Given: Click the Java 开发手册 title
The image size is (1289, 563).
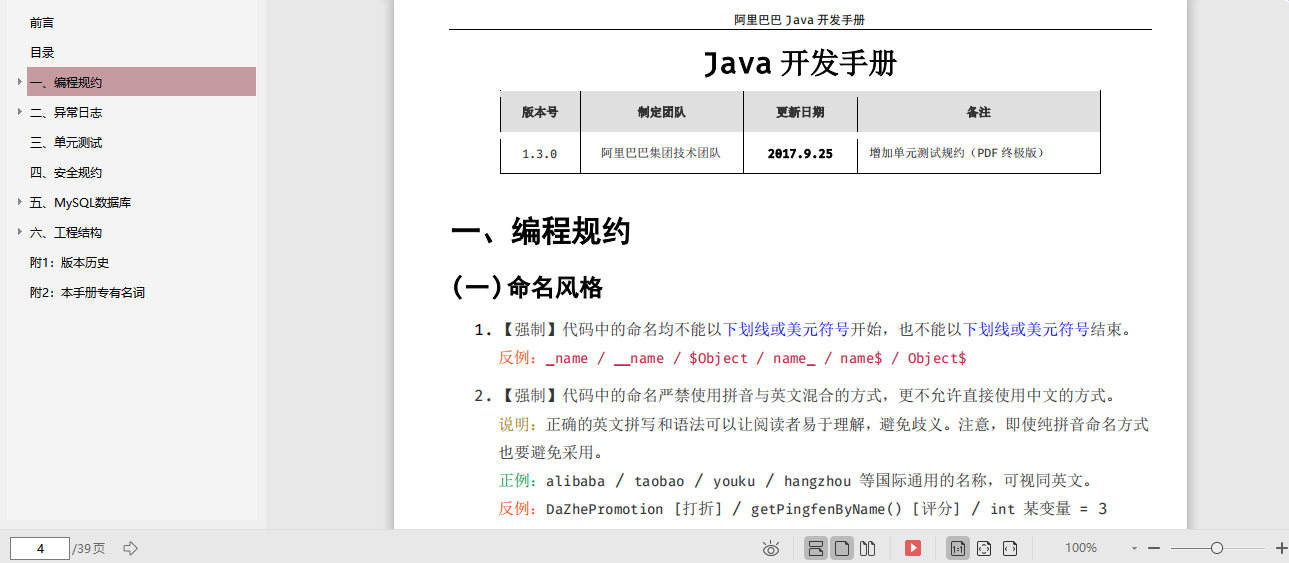Looking at the screenshot, I should click(x=800, y=63).
